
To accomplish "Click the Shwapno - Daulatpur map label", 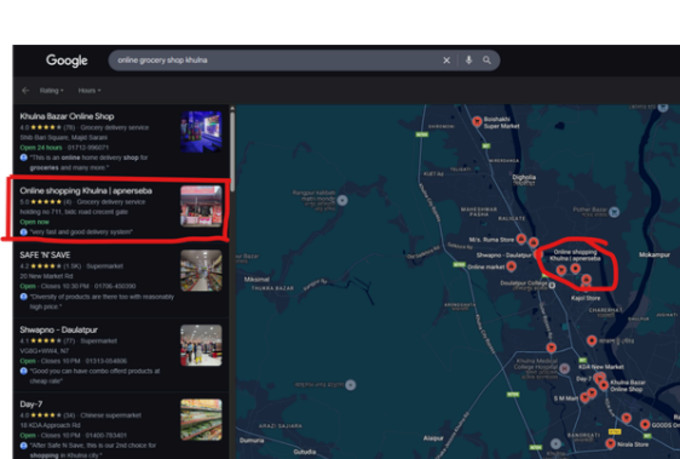I will 503,255.
